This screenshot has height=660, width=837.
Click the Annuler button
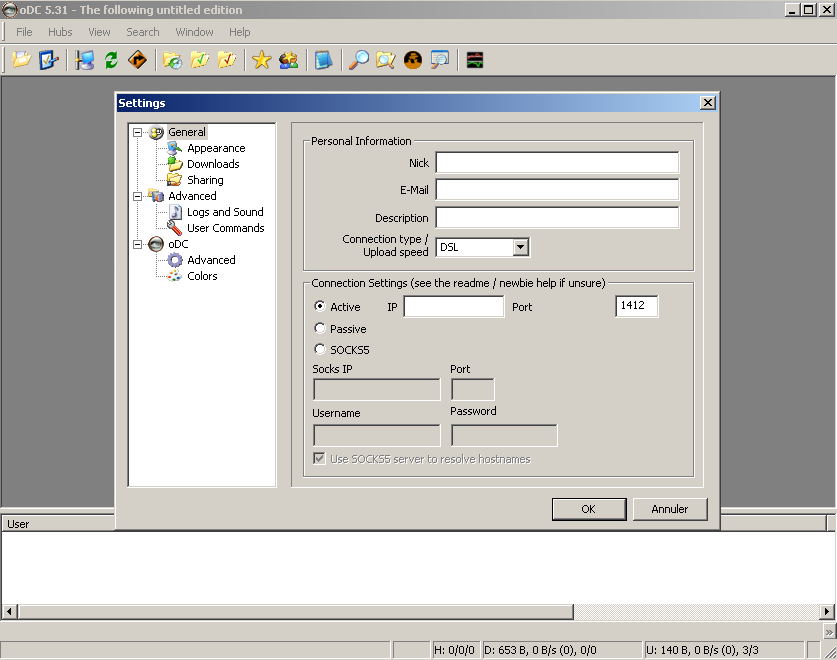point(670,509)
